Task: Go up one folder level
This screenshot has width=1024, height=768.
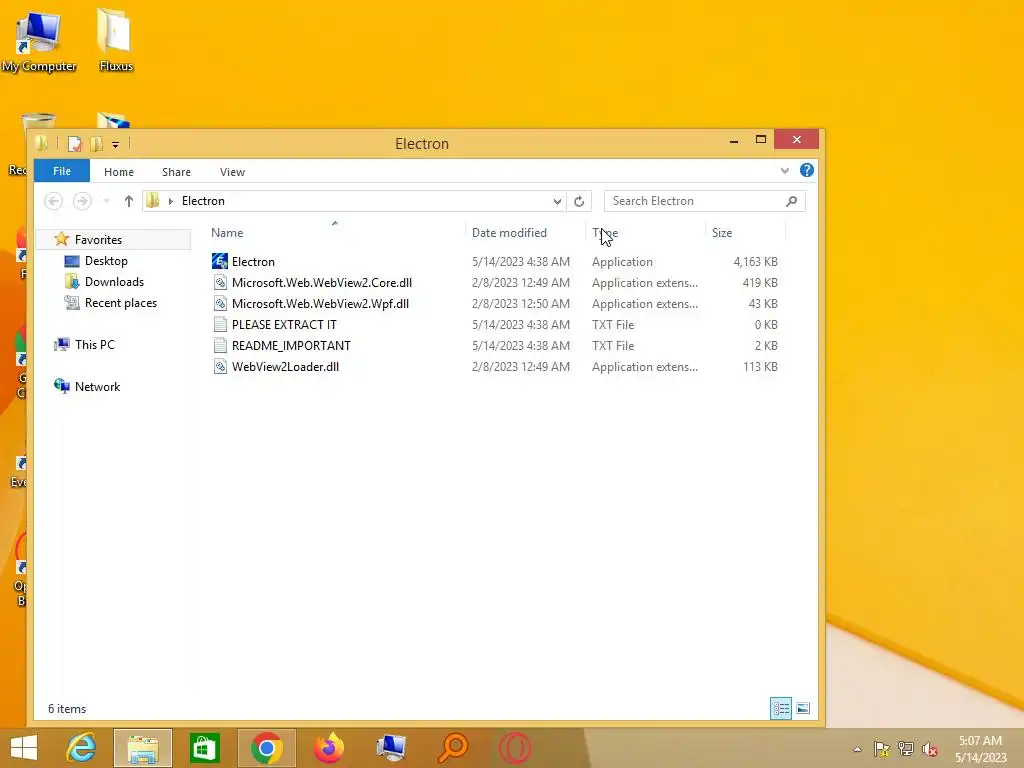Action: pyautogui.click(x=129, y=201)
